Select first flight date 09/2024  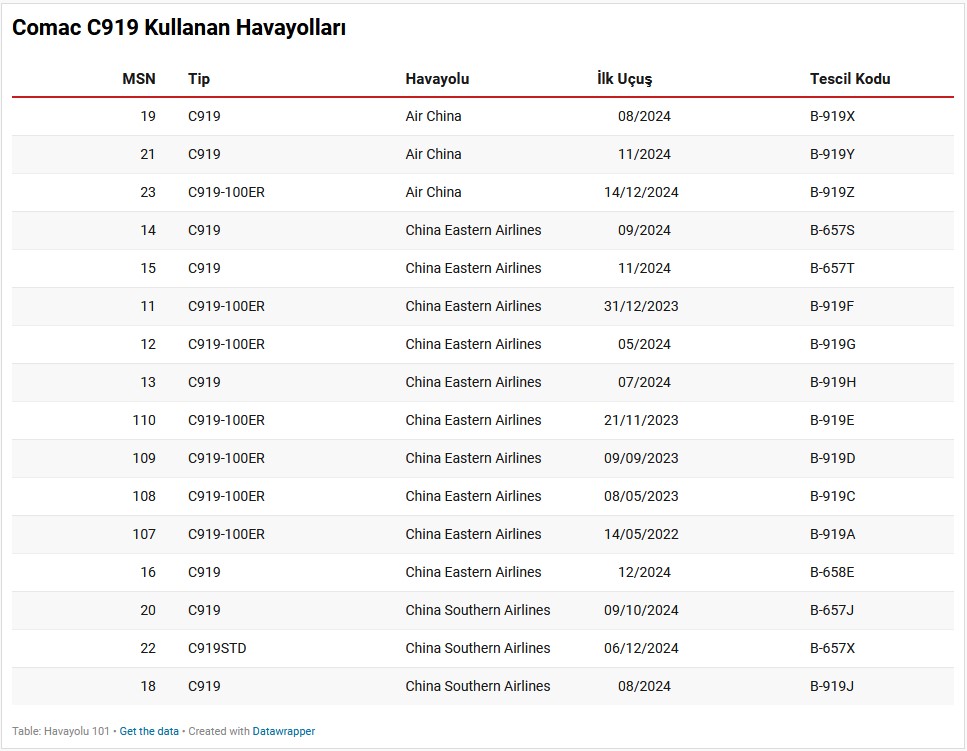(644, 231)
